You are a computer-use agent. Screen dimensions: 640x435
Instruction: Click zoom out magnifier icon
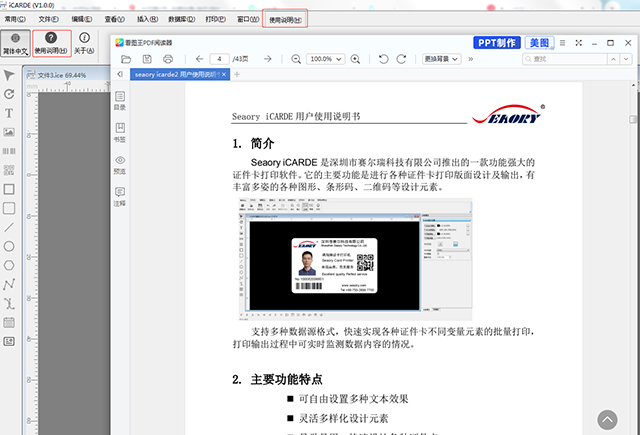tap(296, 59)
